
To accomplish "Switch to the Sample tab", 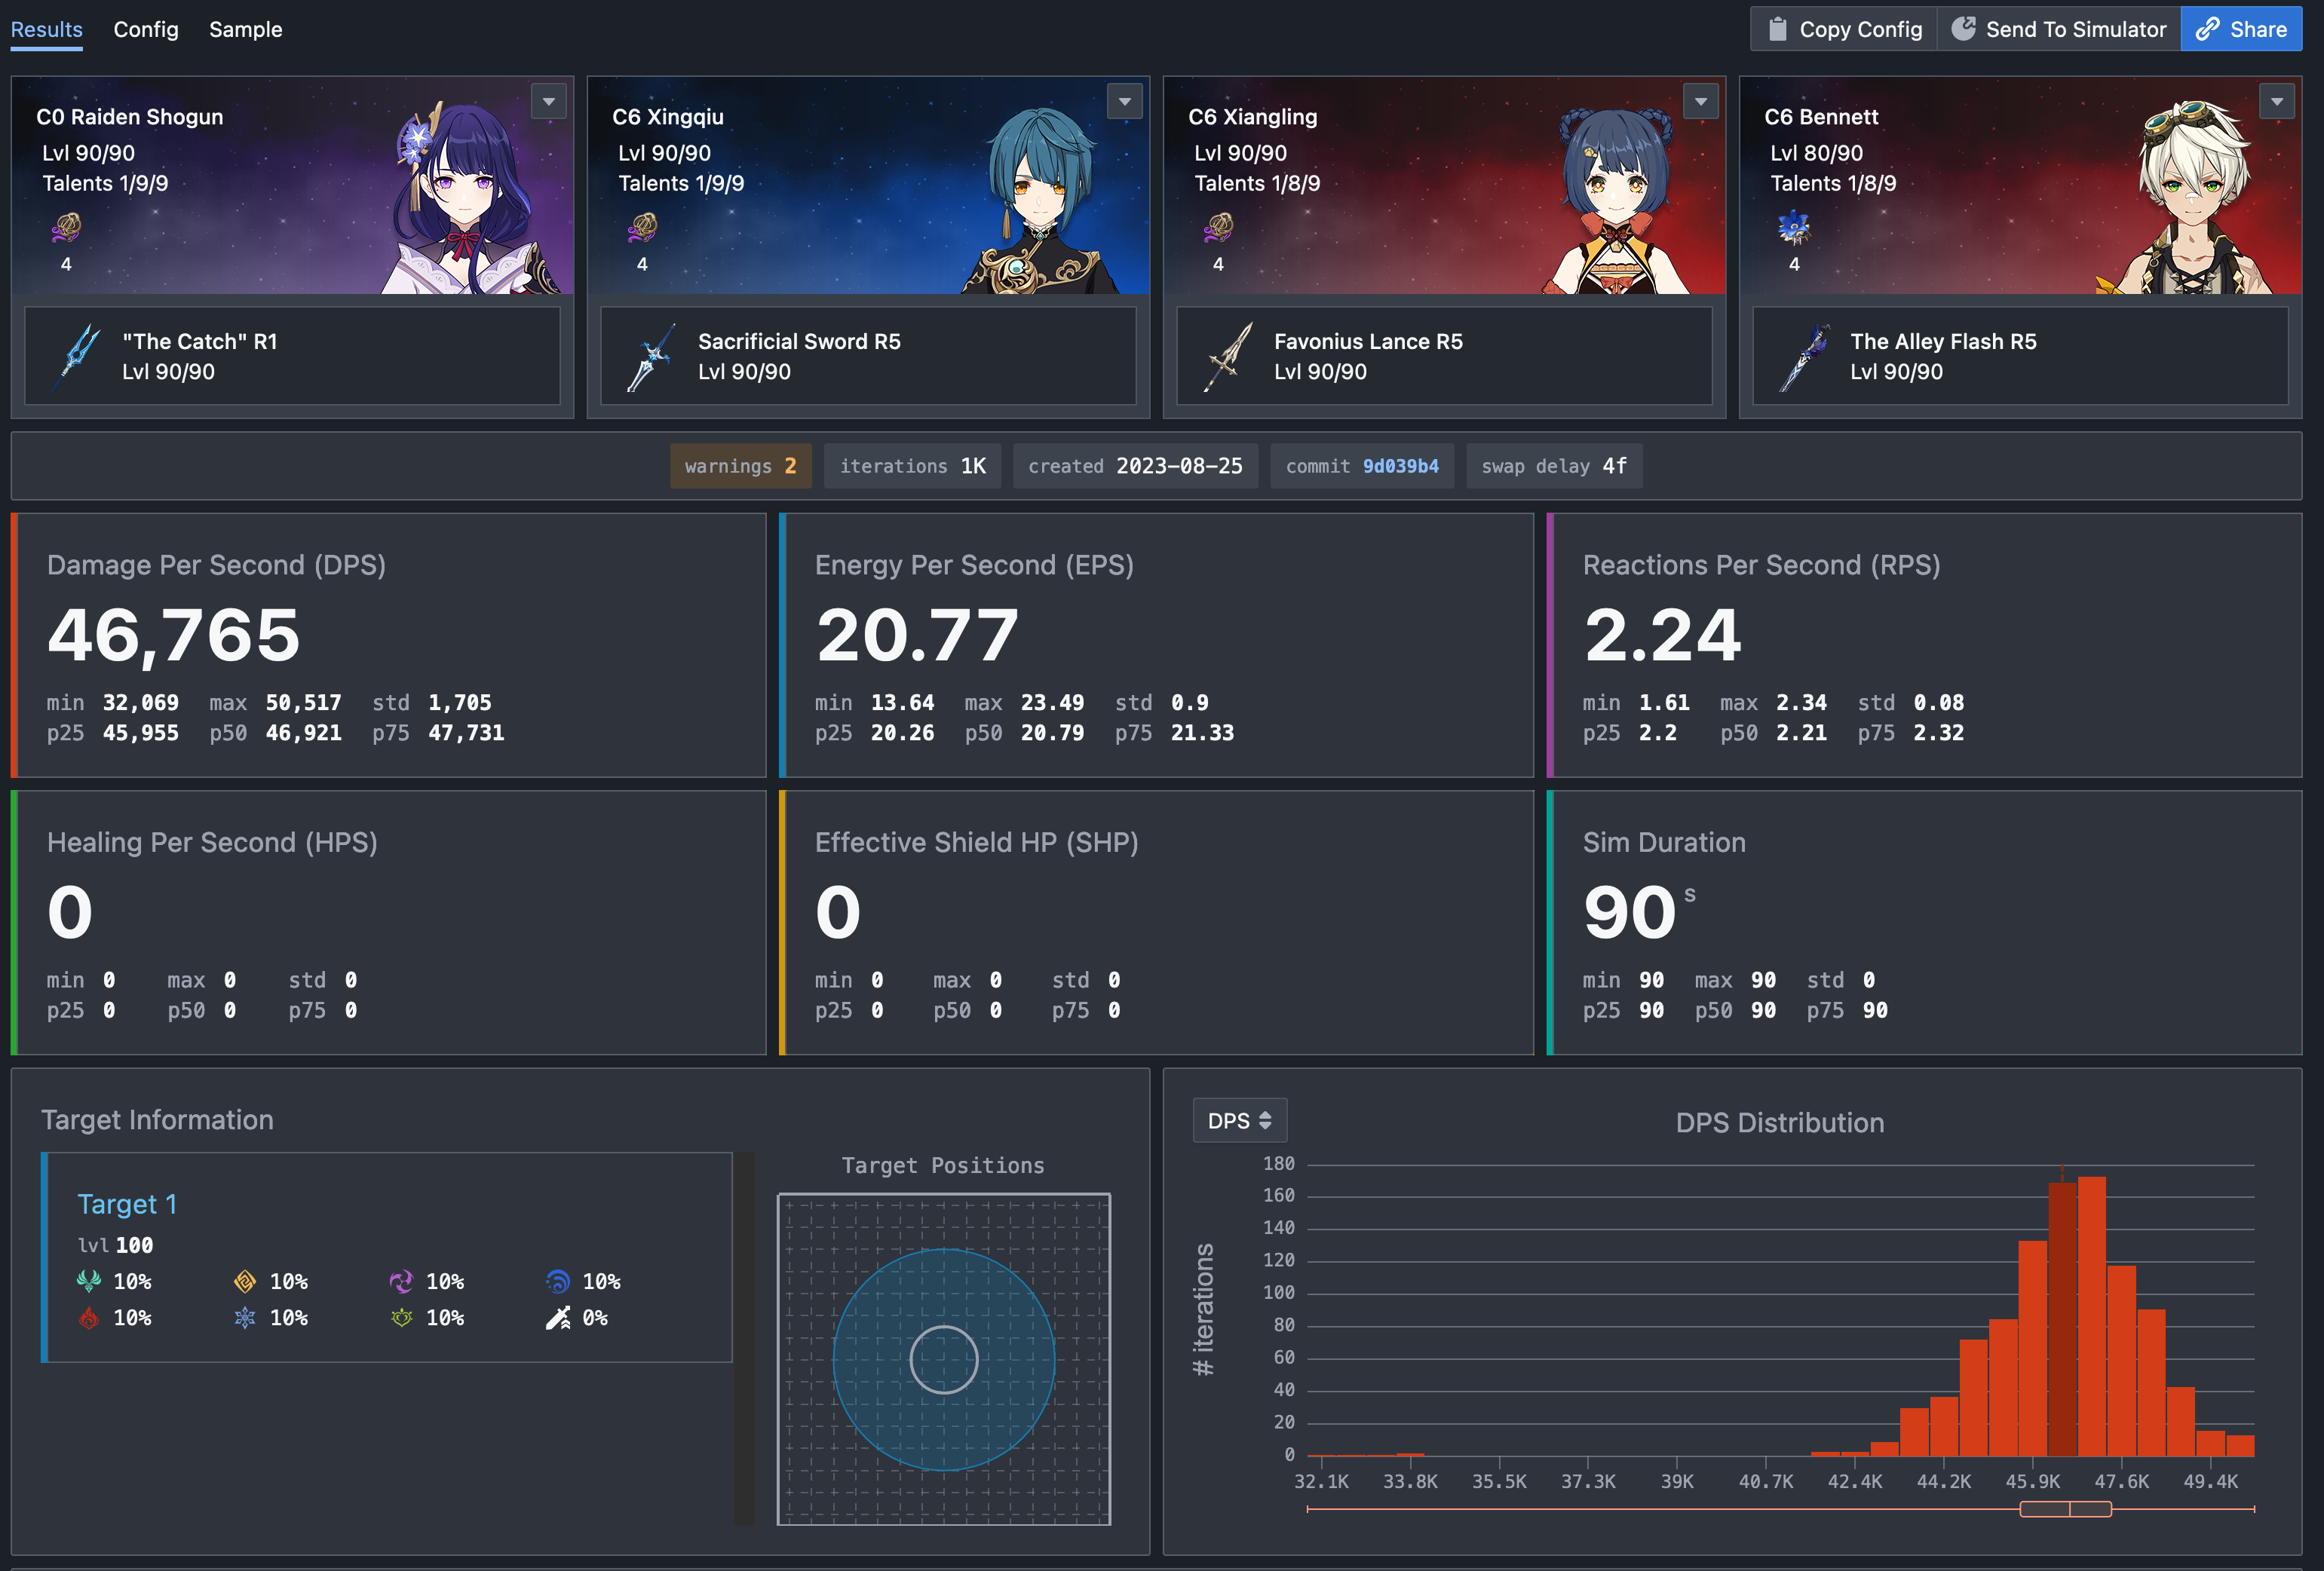I will click(245, 30).
